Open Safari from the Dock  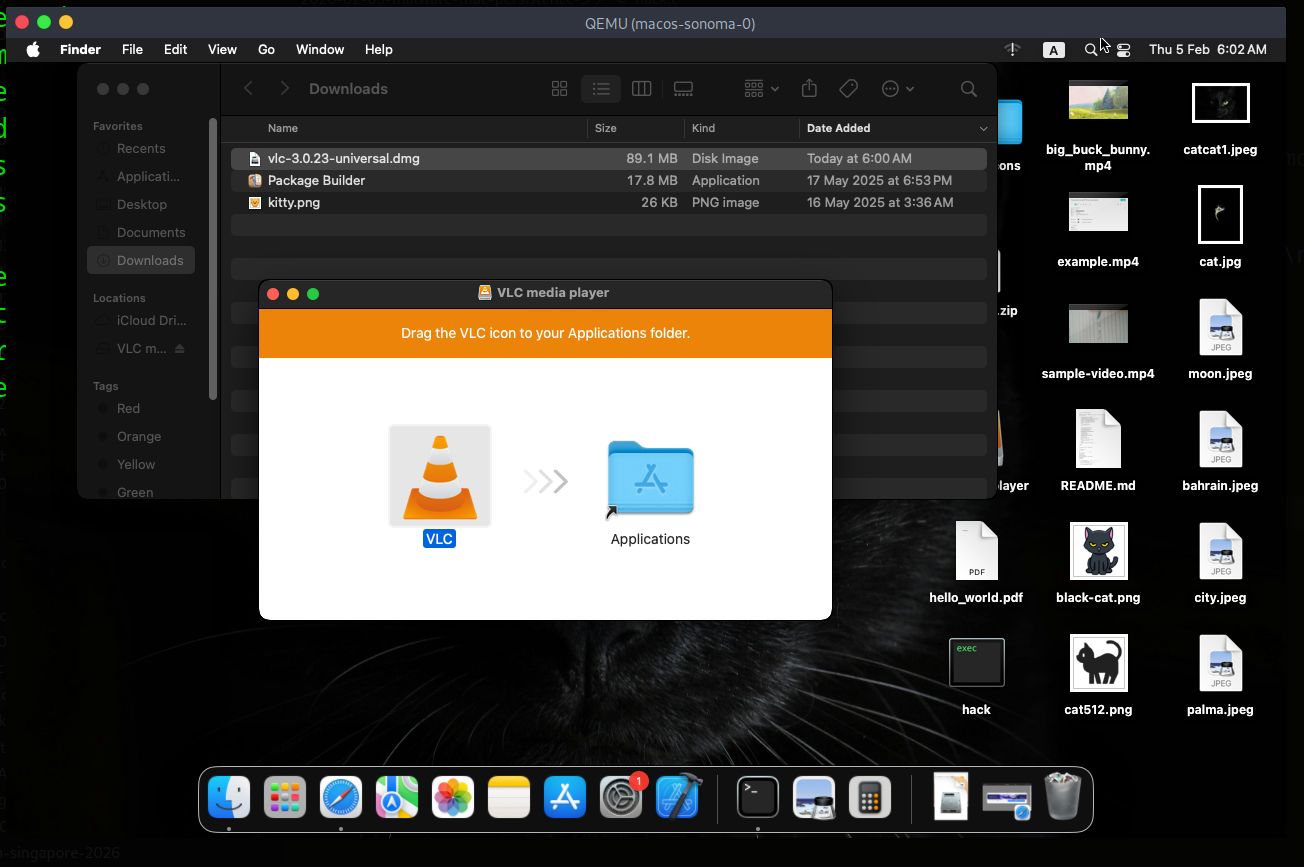[341, 798]
